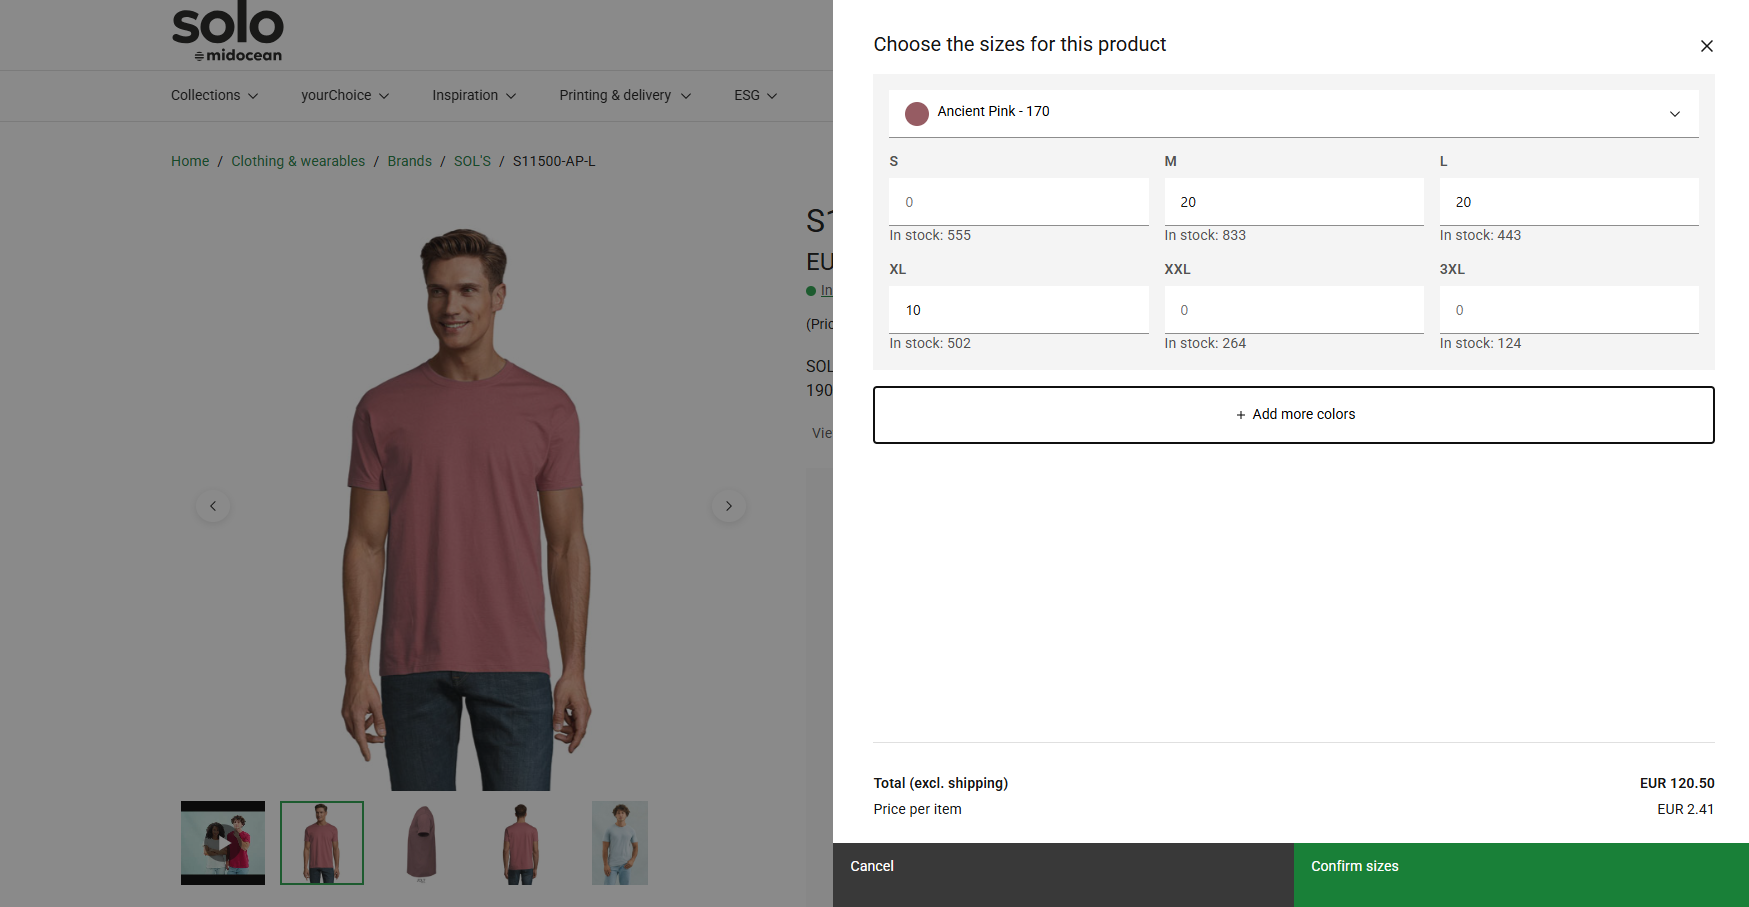The image size is (1749, 907).
Task: Expand the ESG menu
Action: pyautogui.click(x=755, y=96)
